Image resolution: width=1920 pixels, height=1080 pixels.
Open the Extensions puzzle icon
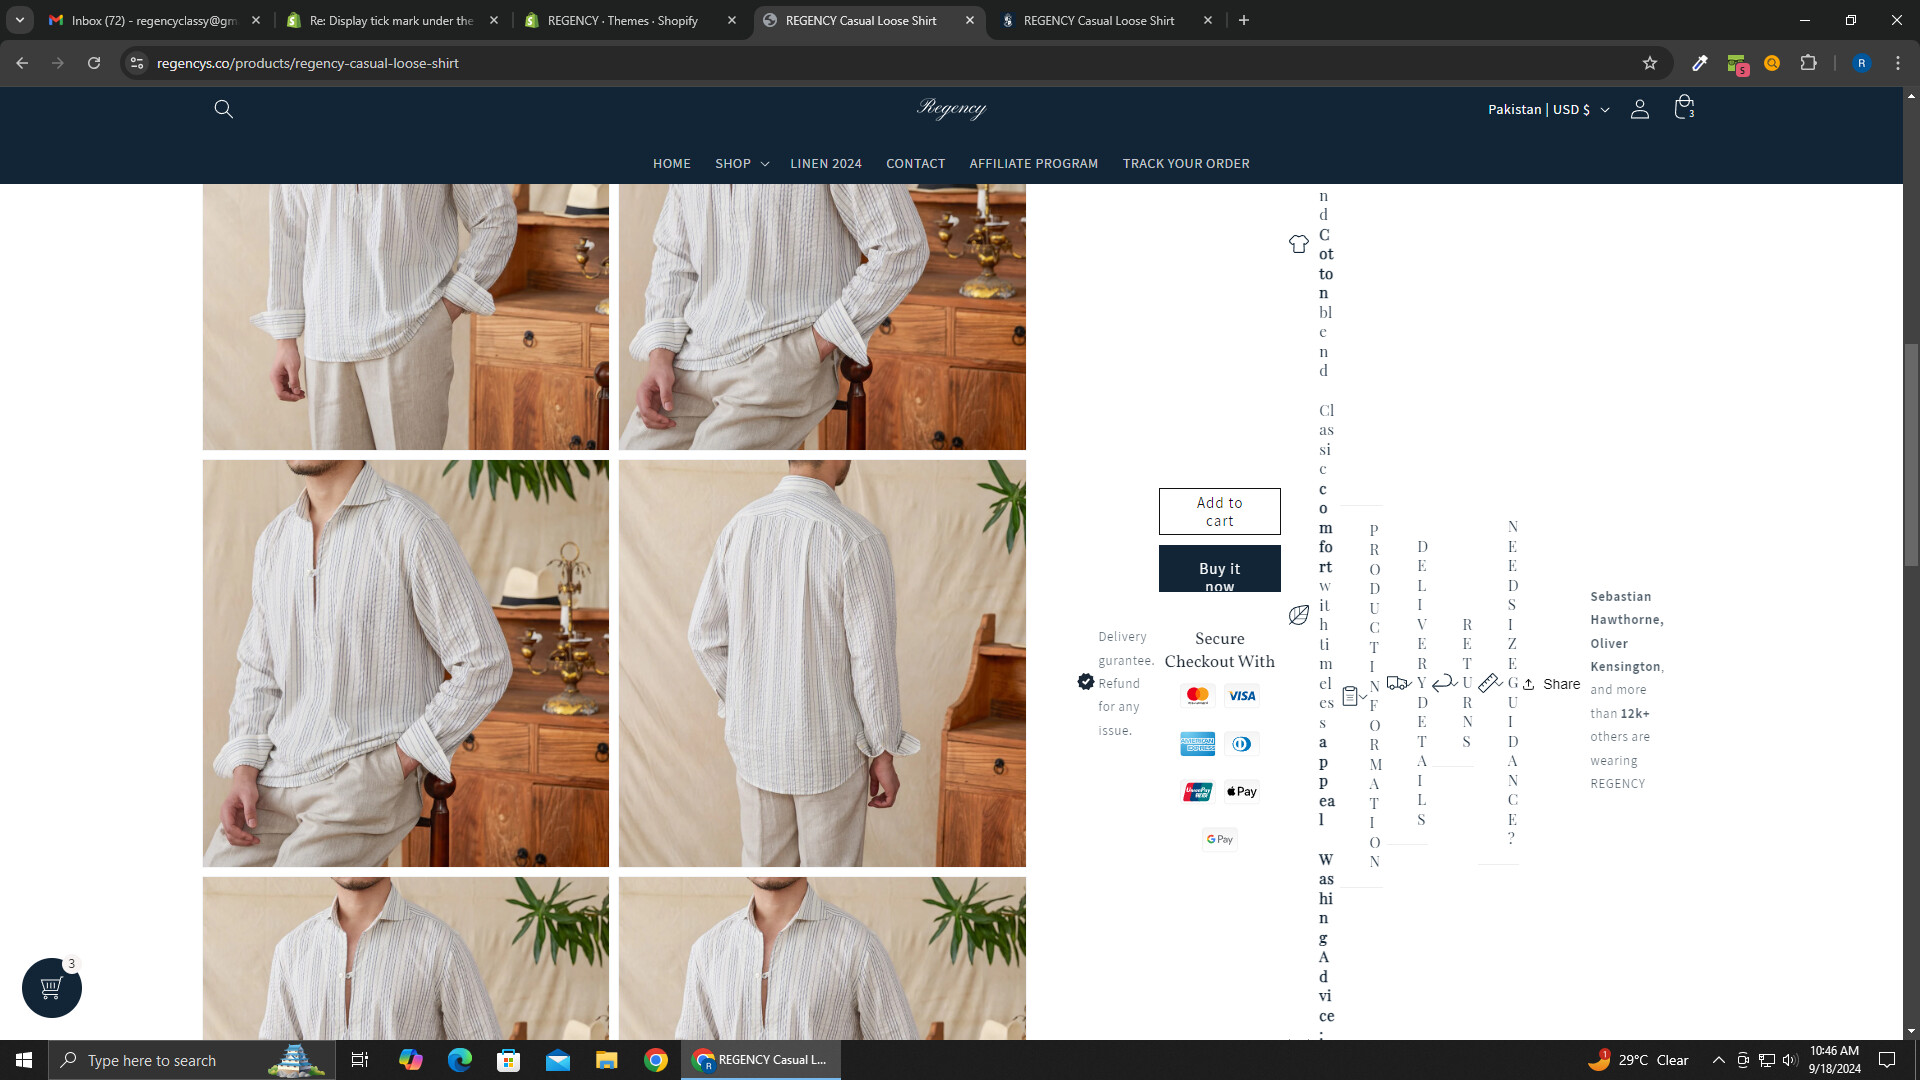pos(1808,63)
